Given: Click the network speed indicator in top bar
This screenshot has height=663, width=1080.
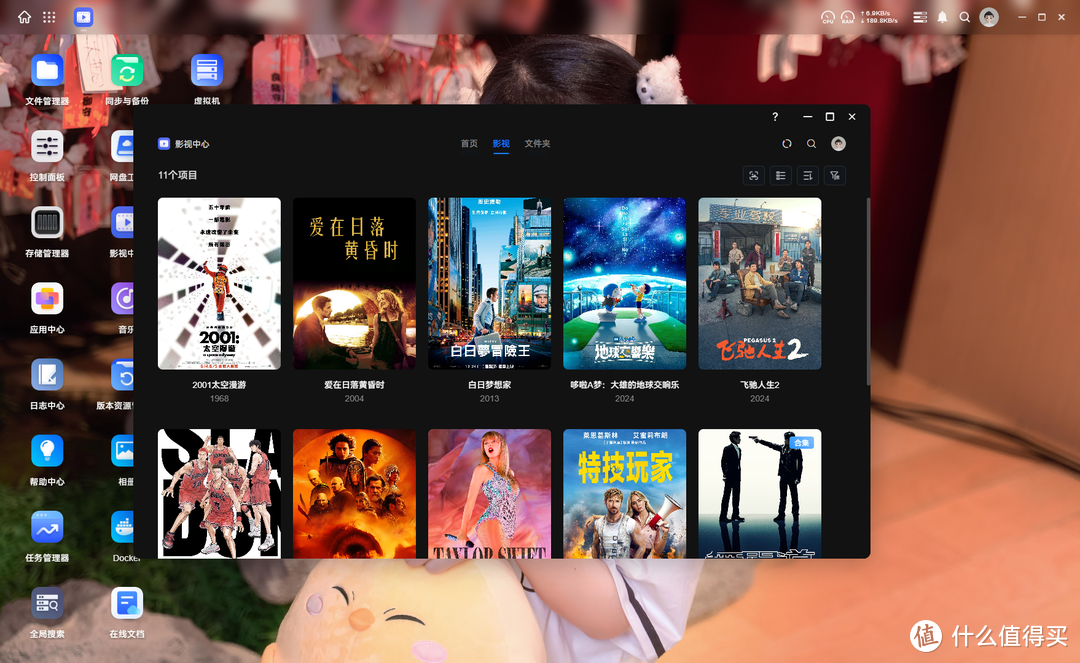Looking at the screenshot, I should (879, 17).
